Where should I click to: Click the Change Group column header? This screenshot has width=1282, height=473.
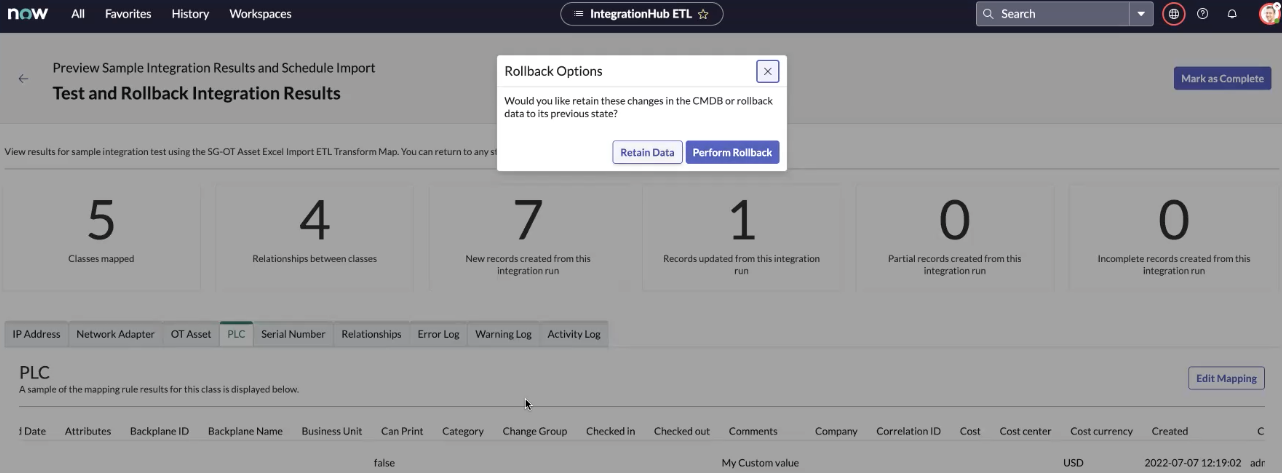[x=534, y=431]
